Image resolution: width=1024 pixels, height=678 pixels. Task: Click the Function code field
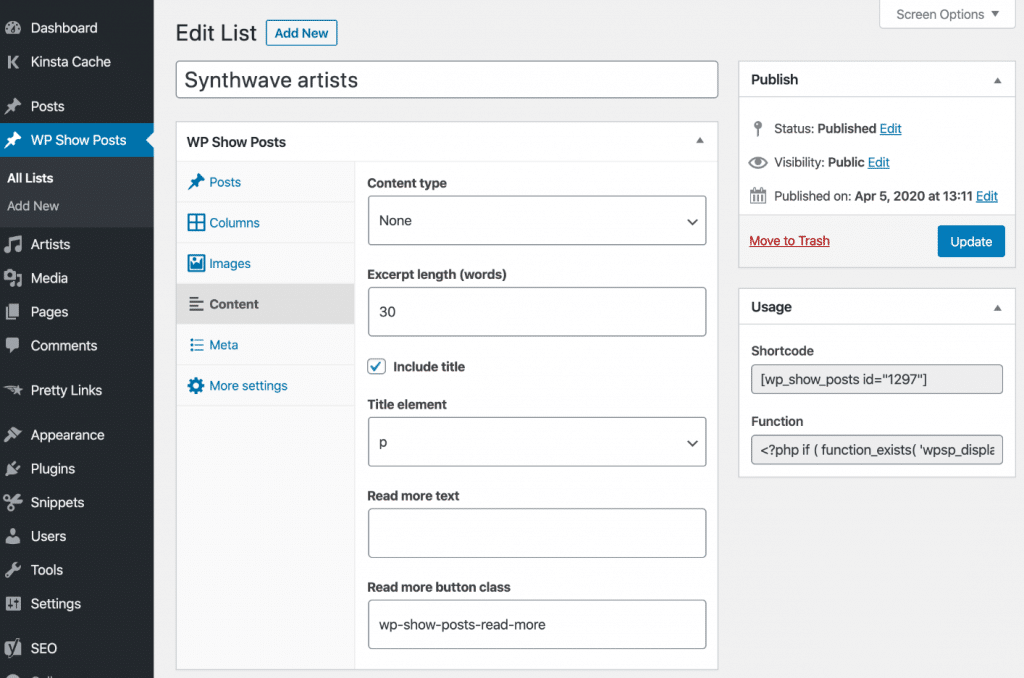point(876,449)
